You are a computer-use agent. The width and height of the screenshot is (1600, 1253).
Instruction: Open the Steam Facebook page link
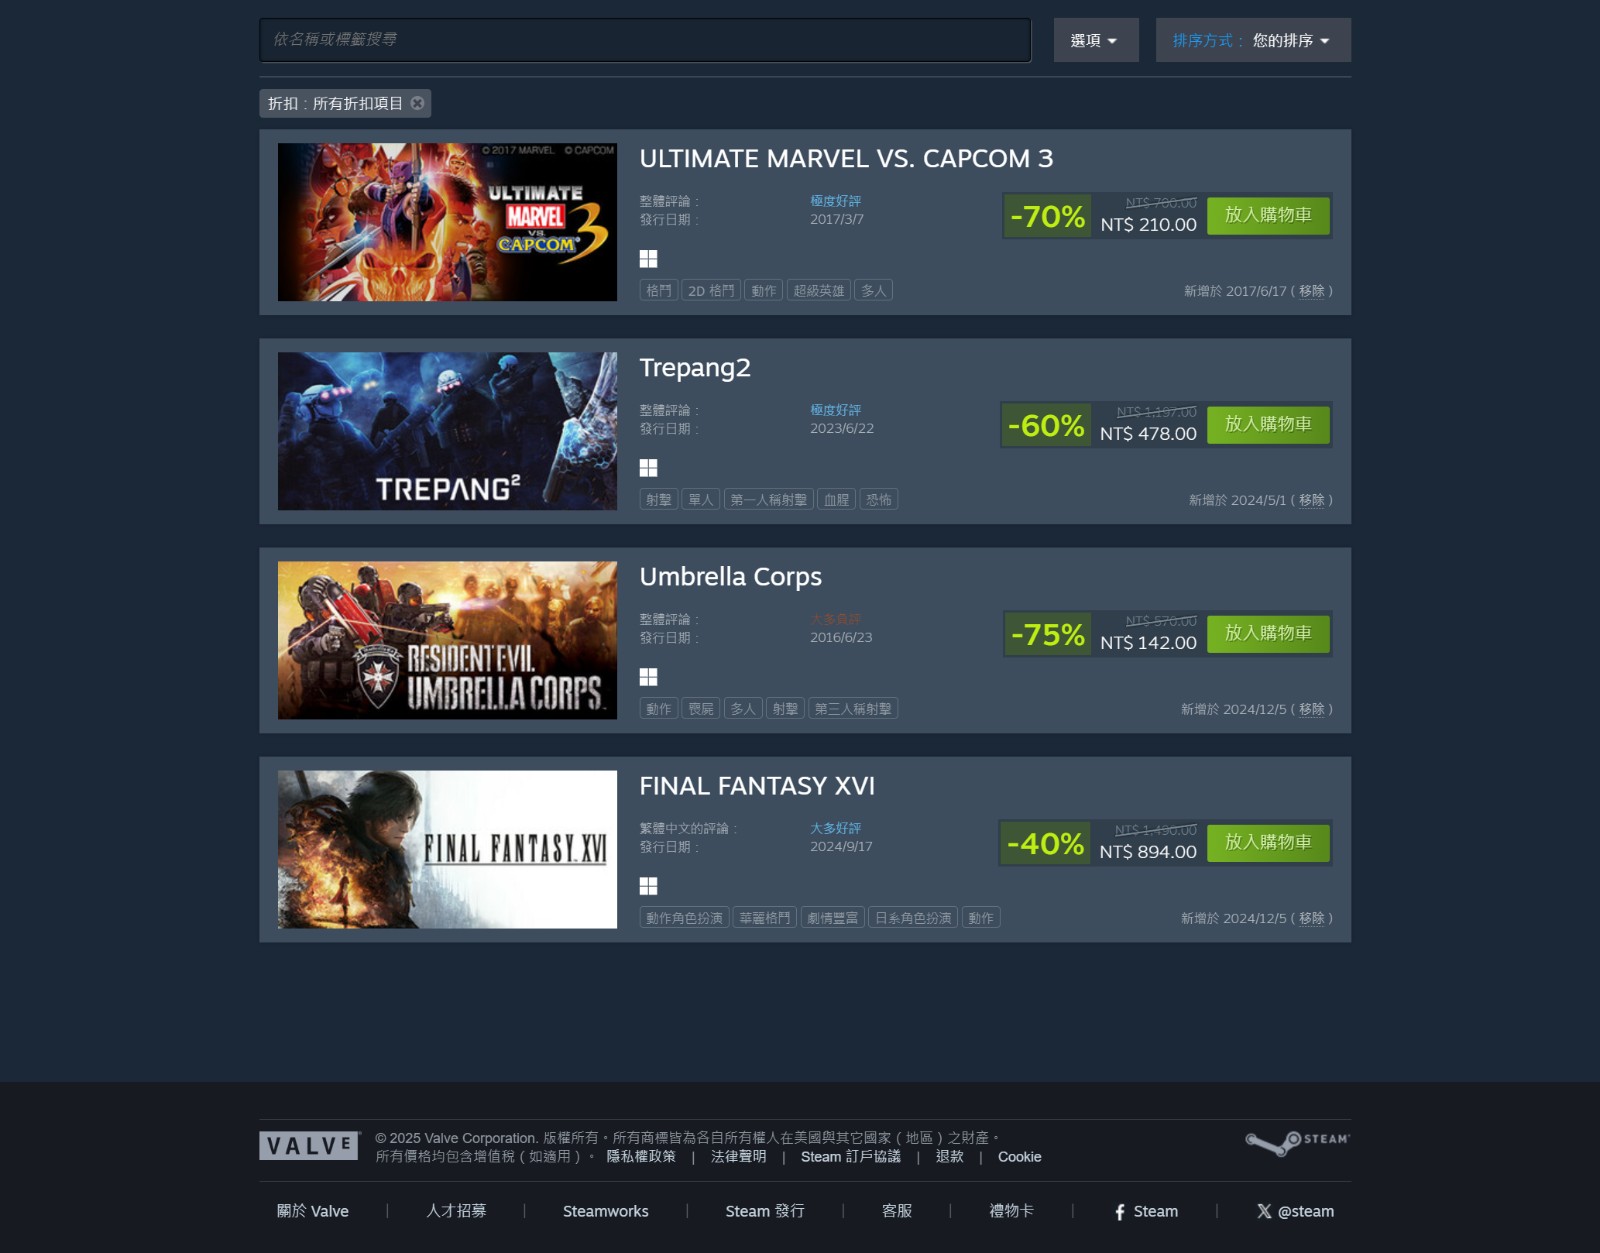(1146, 1211)
